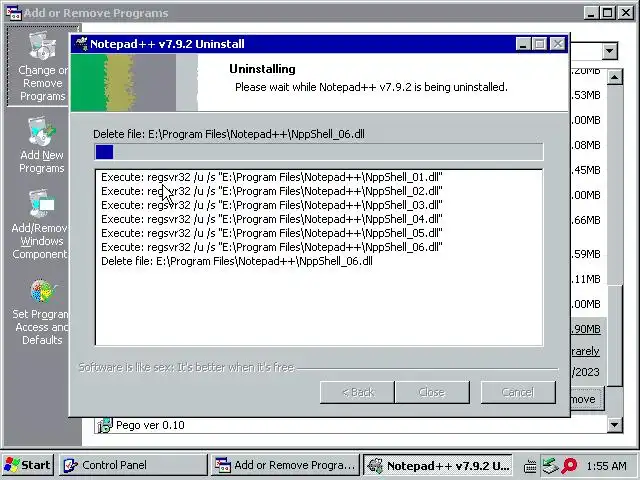This screenshot has width=640, height=480.
Task: Activate Notepad++ v7.9.2 Uninstall taskbar button
Action: 438,465
